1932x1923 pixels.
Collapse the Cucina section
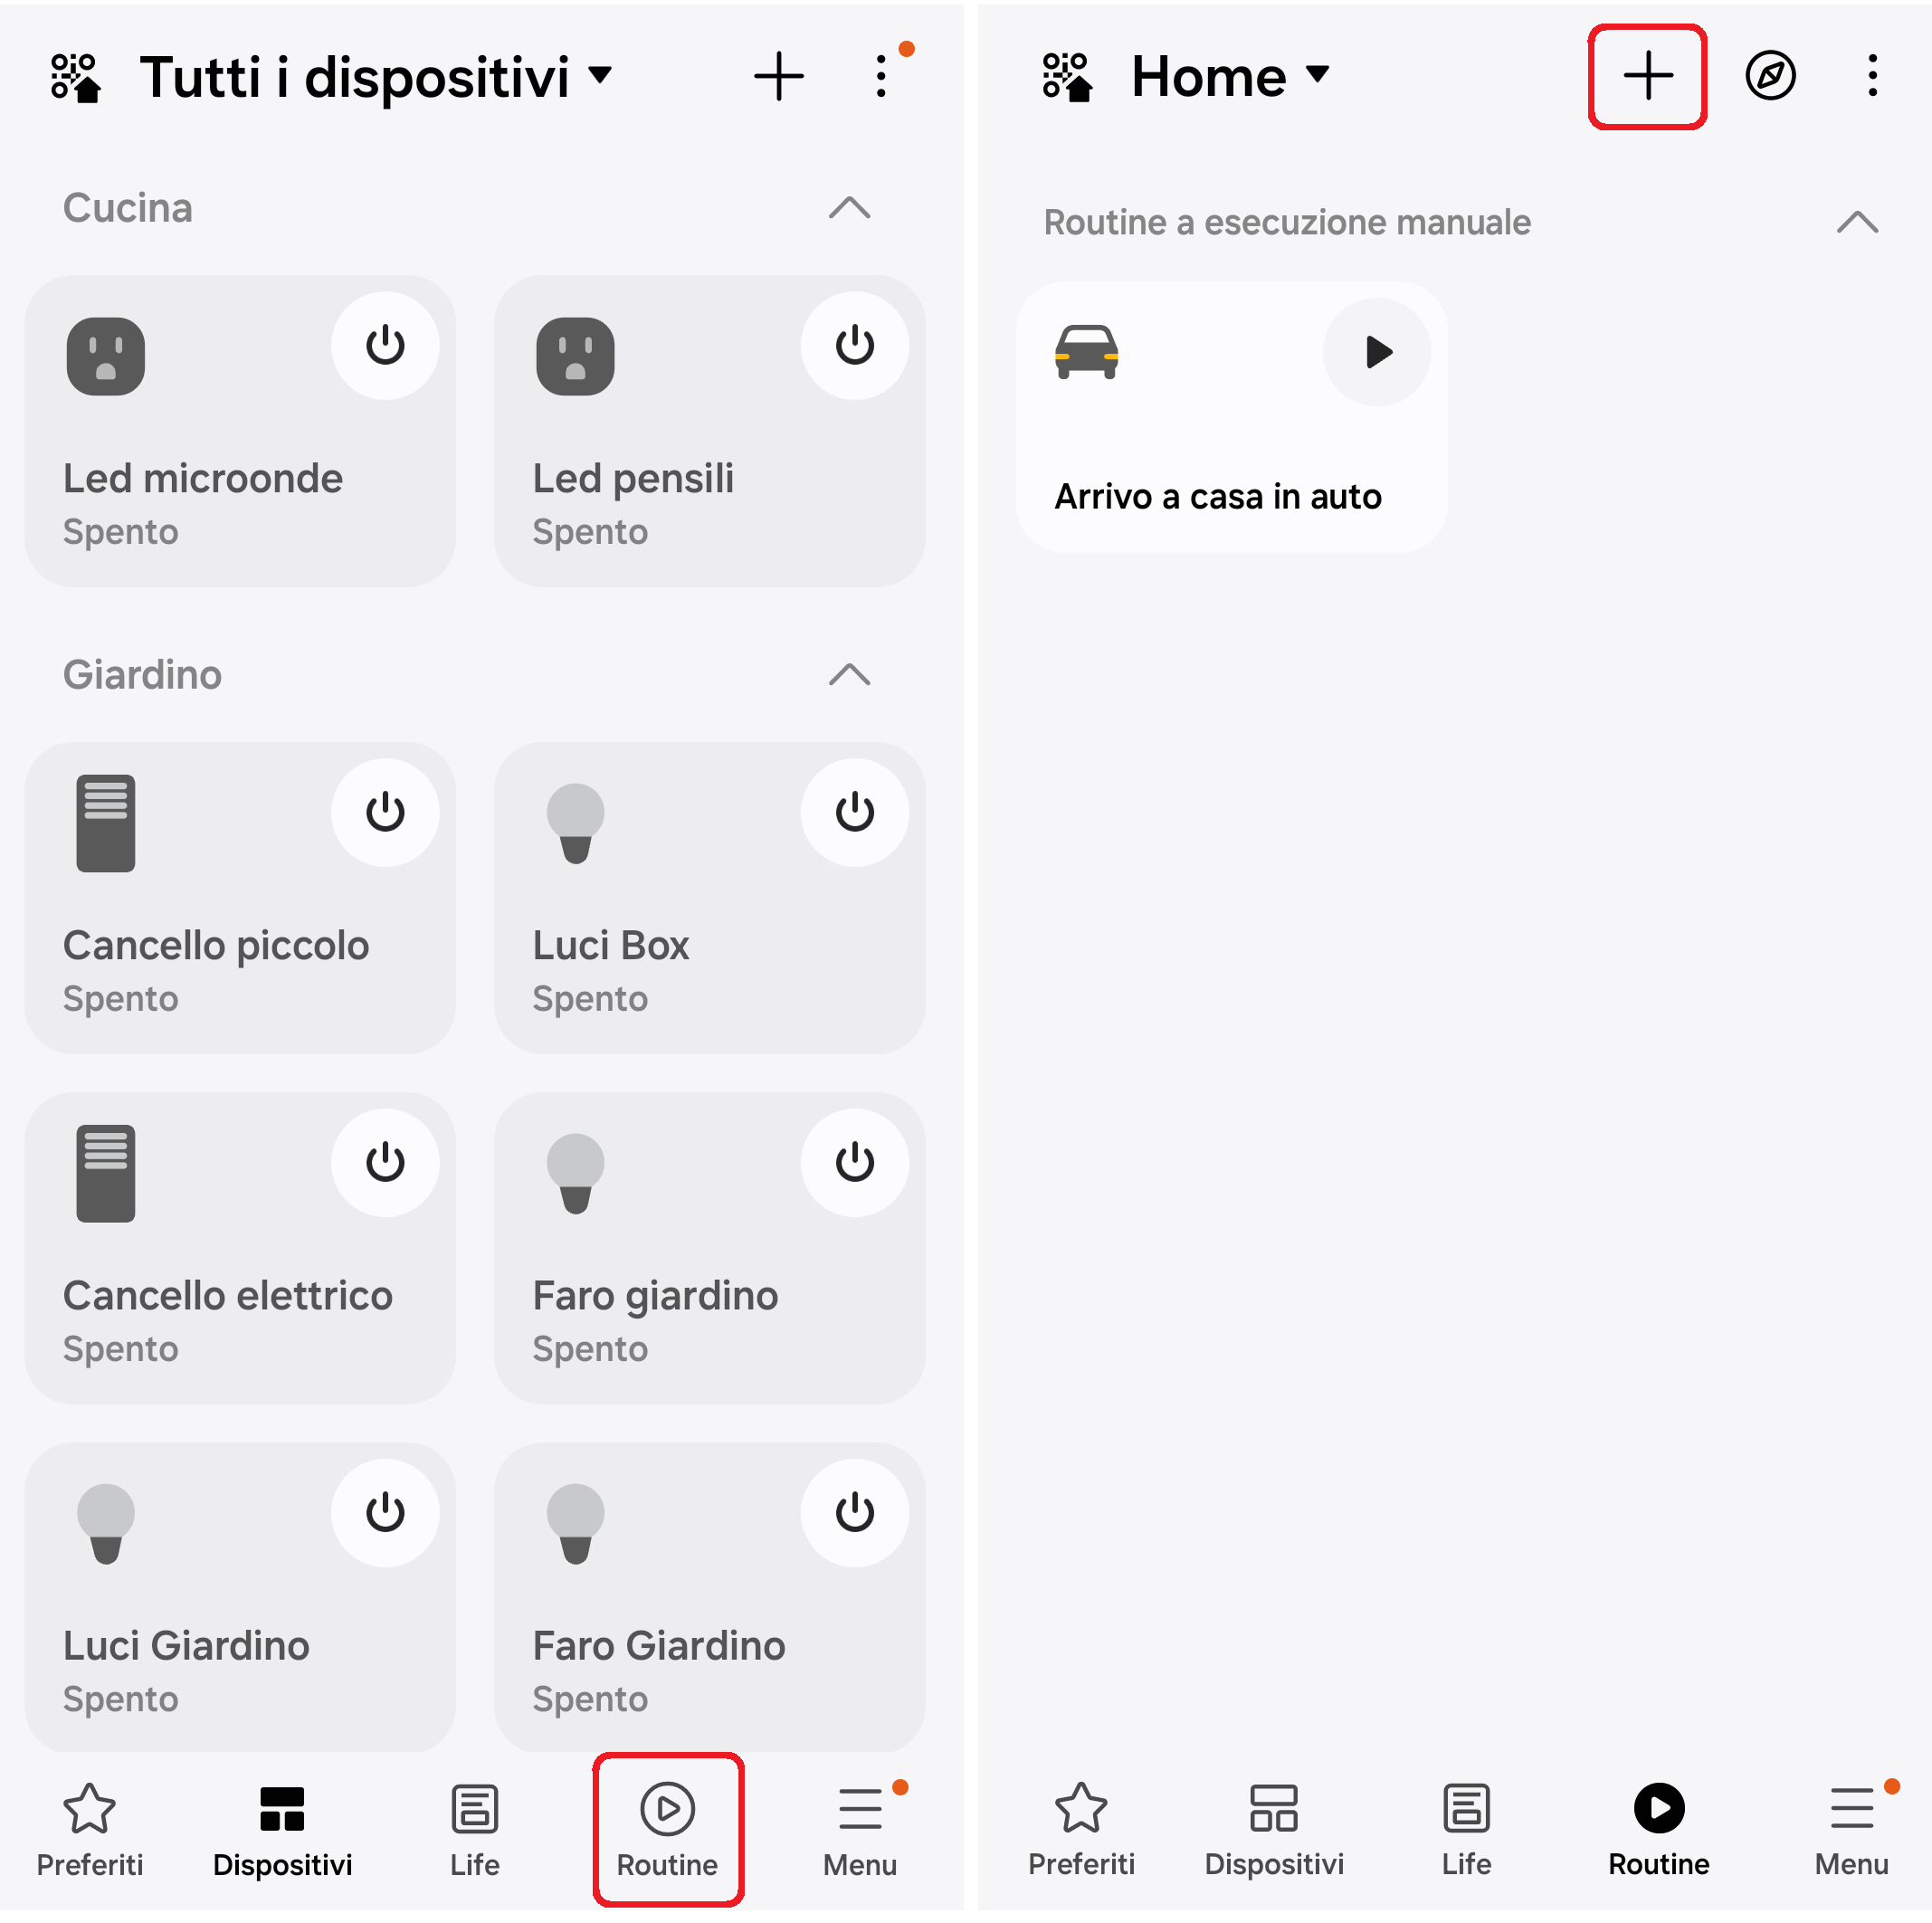pyautogui.click(x=849, y=208)
